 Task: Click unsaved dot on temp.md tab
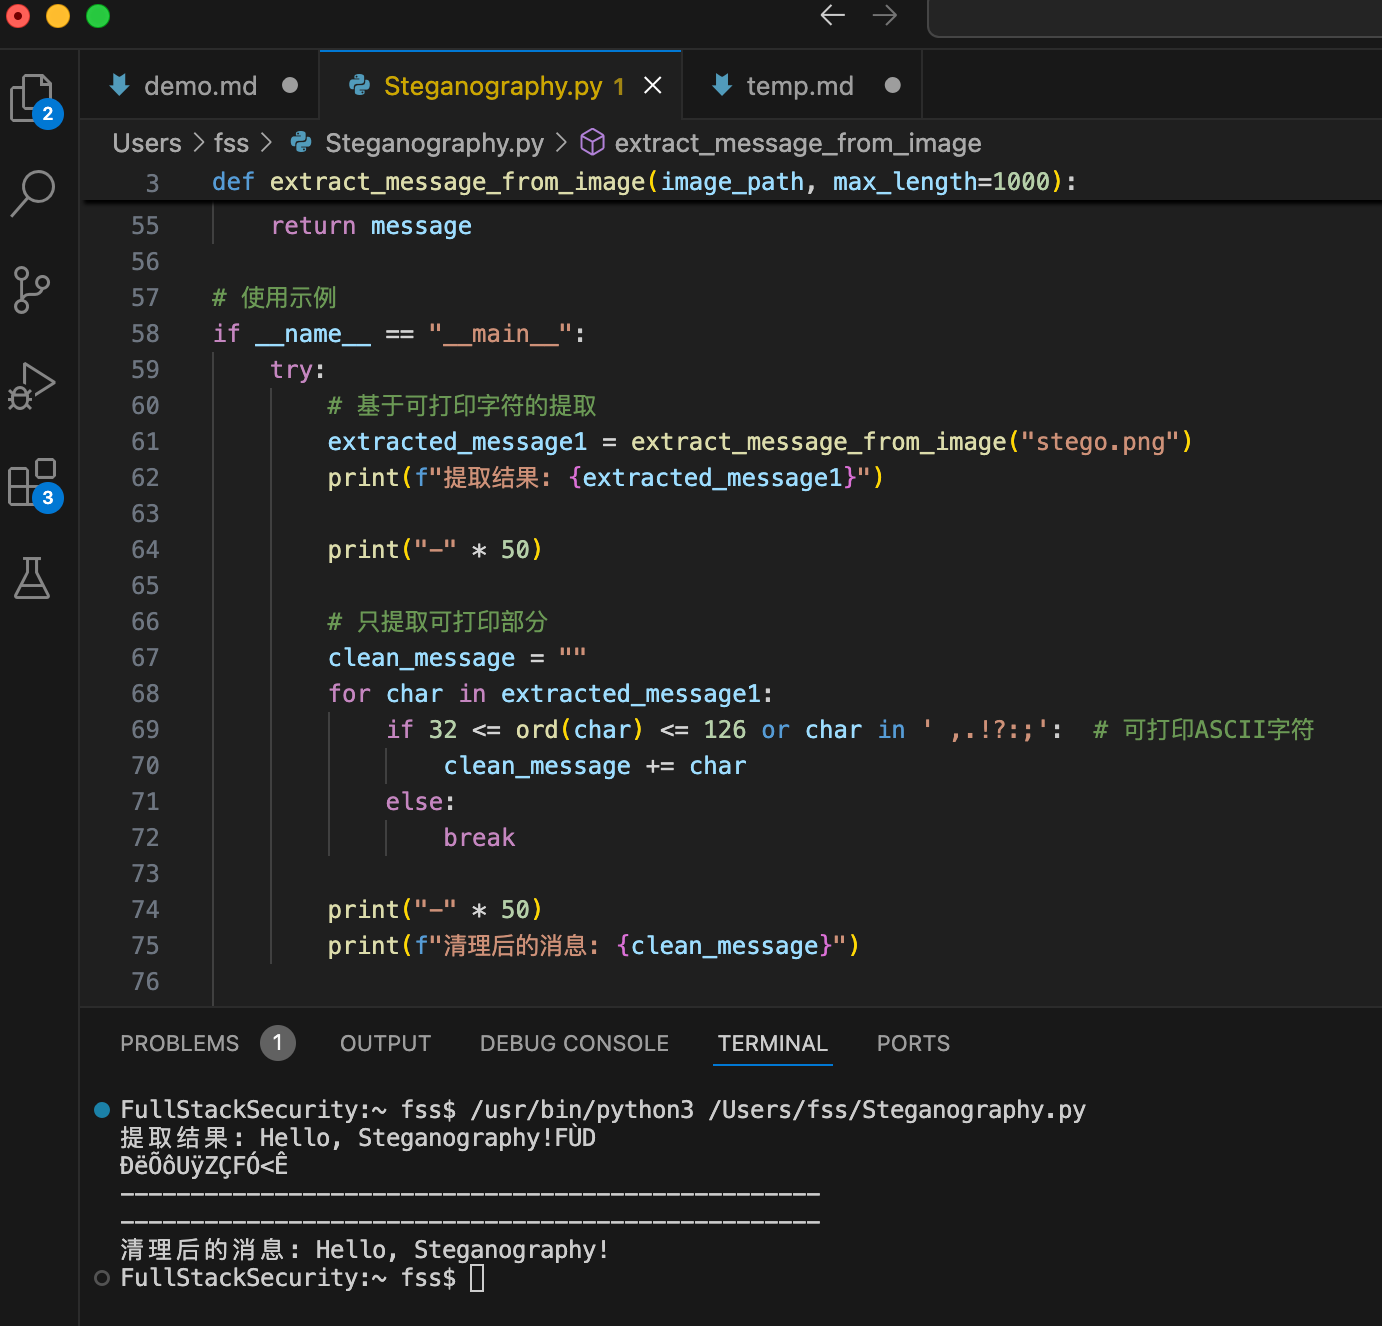[893, 86]
